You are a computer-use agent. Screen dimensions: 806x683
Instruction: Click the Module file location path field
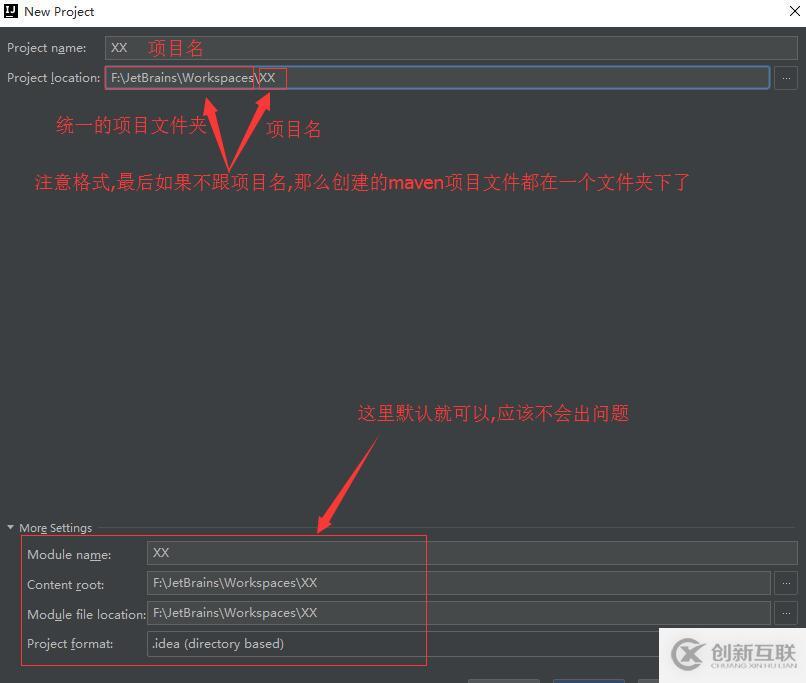(300, 614)
